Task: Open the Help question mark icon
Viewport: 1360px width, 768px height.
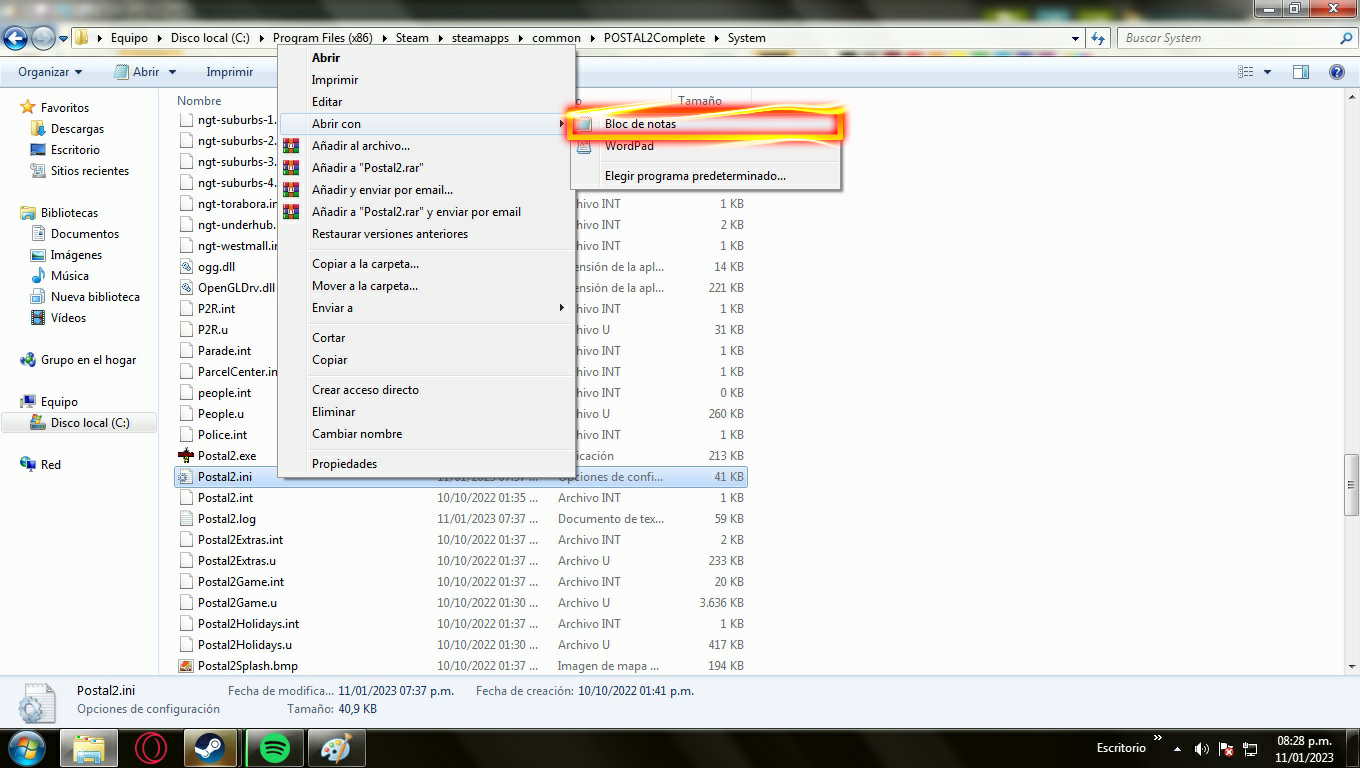Action: pos(1336,72)
